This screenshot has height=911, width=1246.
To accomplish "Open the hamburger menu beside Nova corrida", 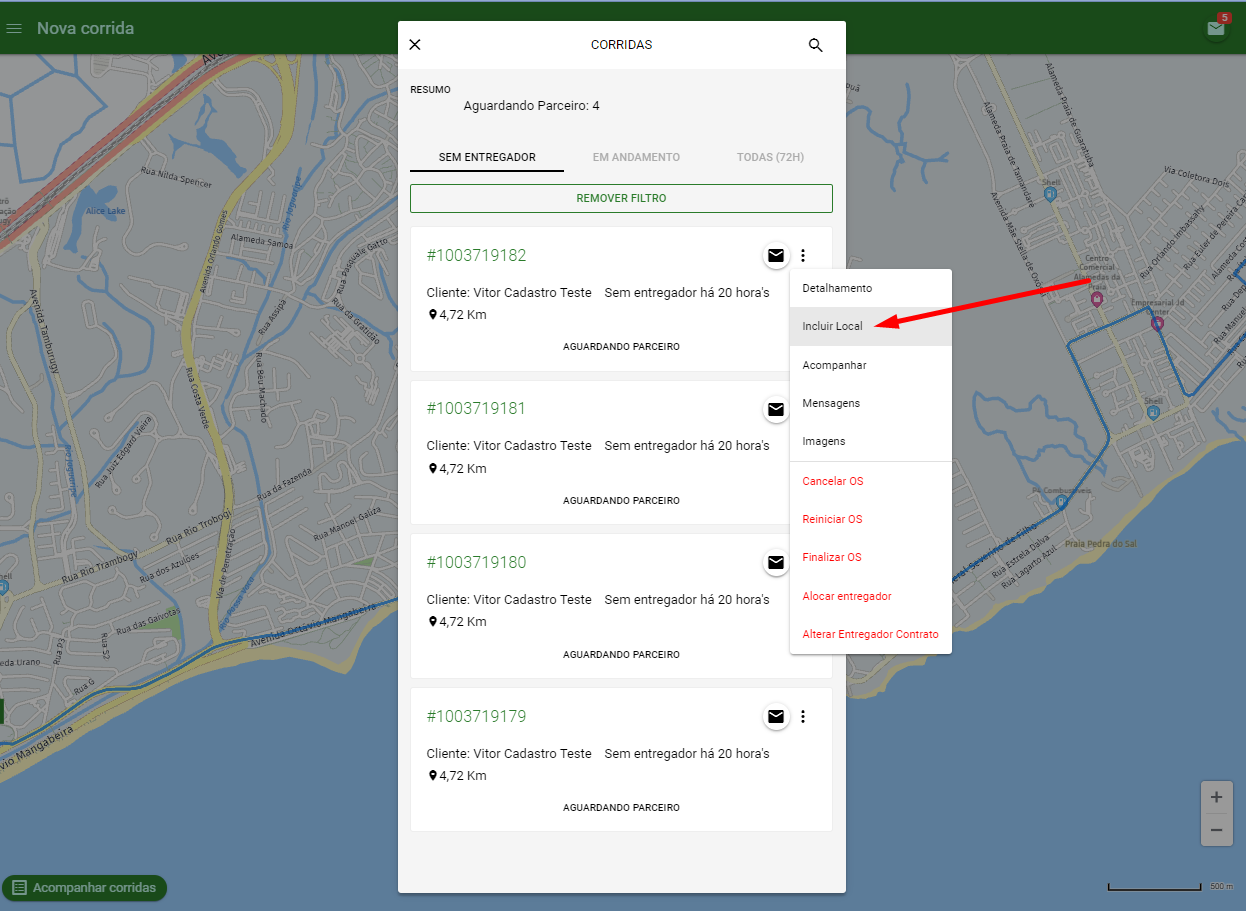I will (x=14, y=28).
